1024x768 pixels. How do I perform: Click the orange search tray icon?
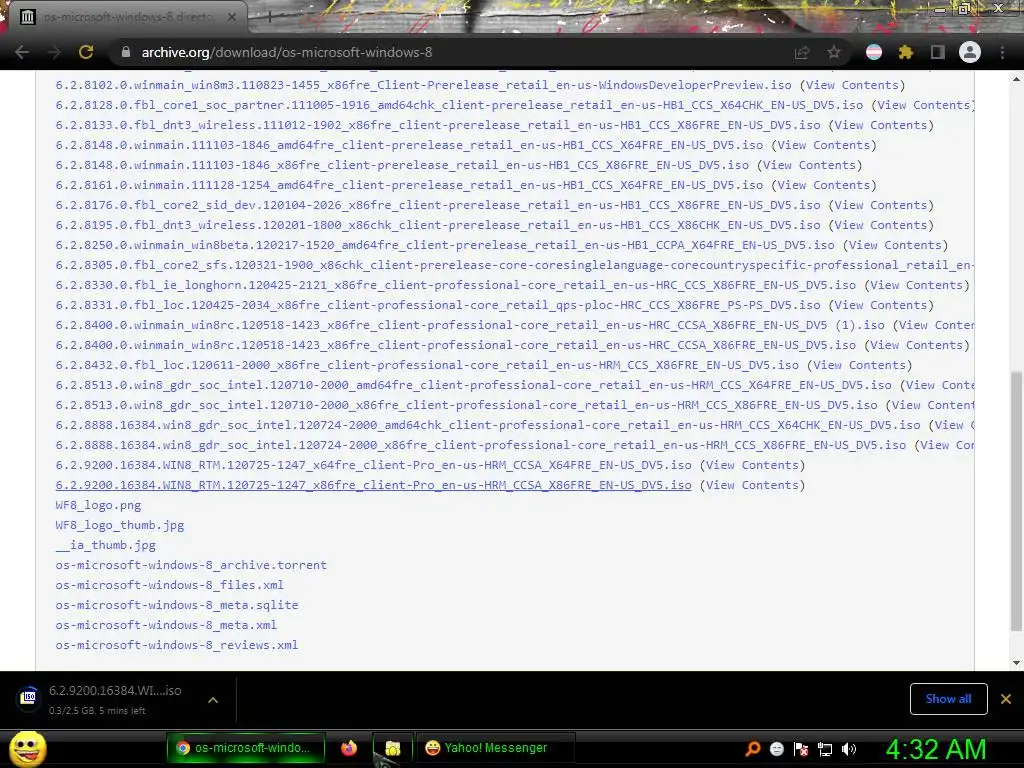[x=753, y=748]
